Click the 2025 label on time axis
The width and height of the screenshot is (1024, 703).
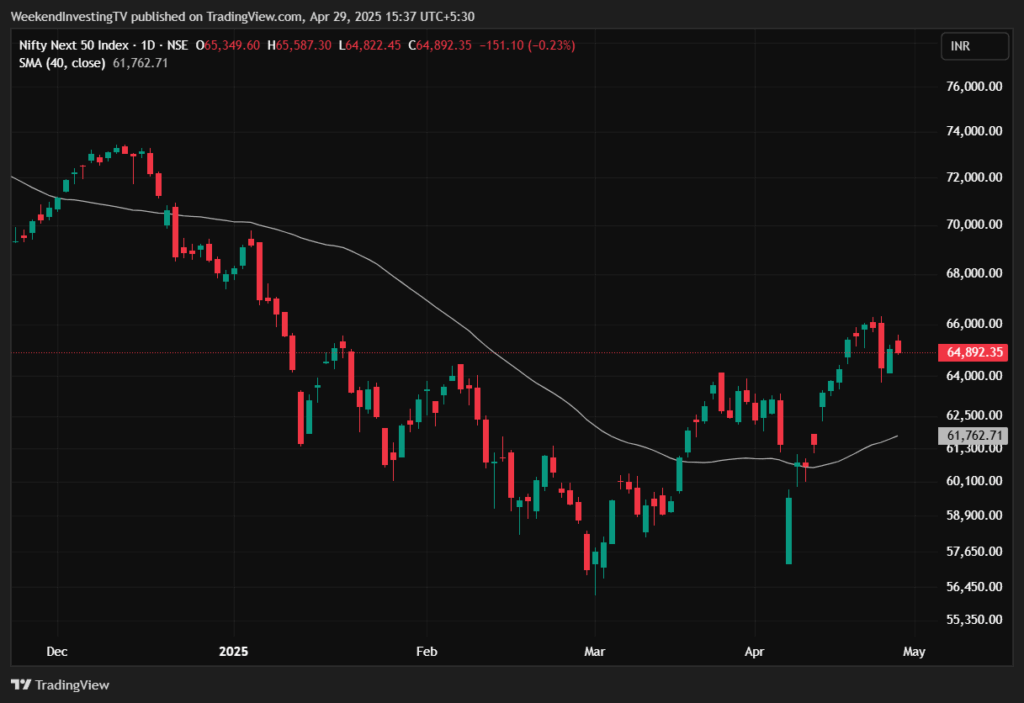click(233, 651)
